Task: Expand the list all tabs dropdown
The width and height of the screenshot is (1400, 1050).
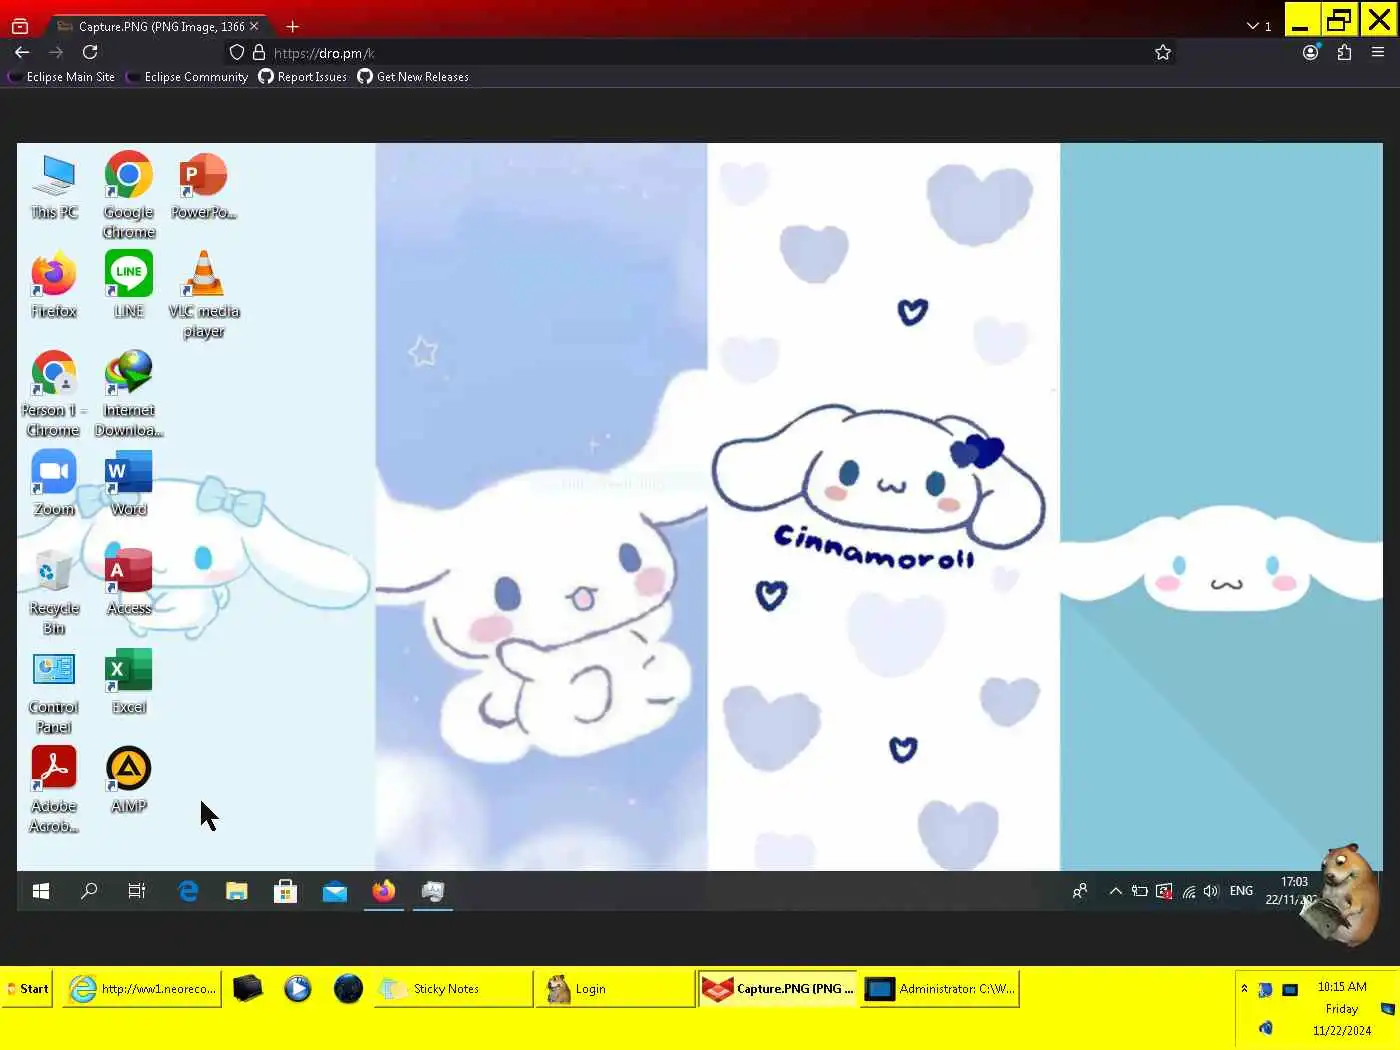Action: [x=1259, y=26]
